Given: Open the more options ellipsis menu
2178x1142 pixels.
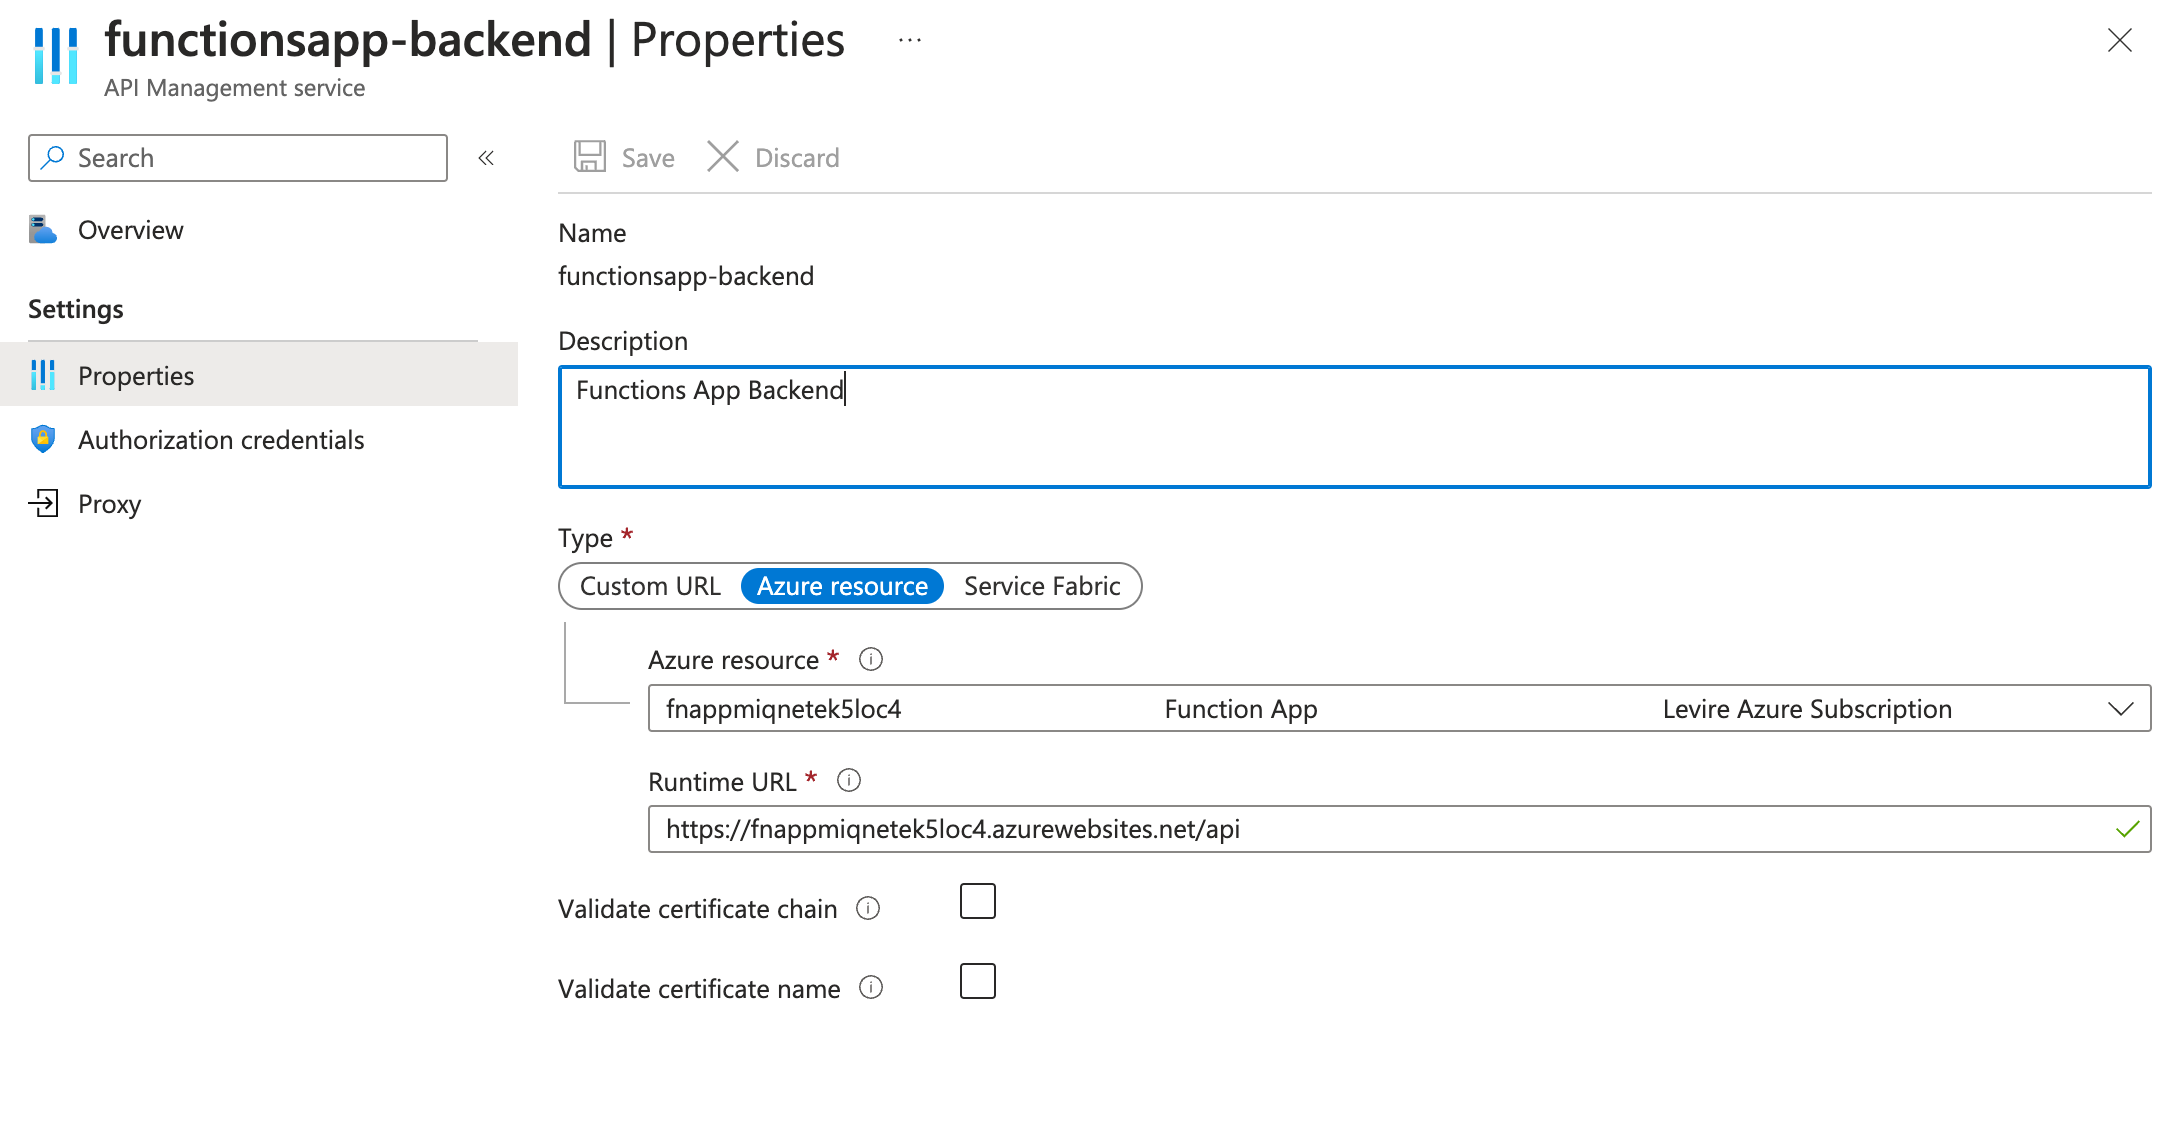Looking at the screenshot, I should pyautogui.click(x=909, y=40).
